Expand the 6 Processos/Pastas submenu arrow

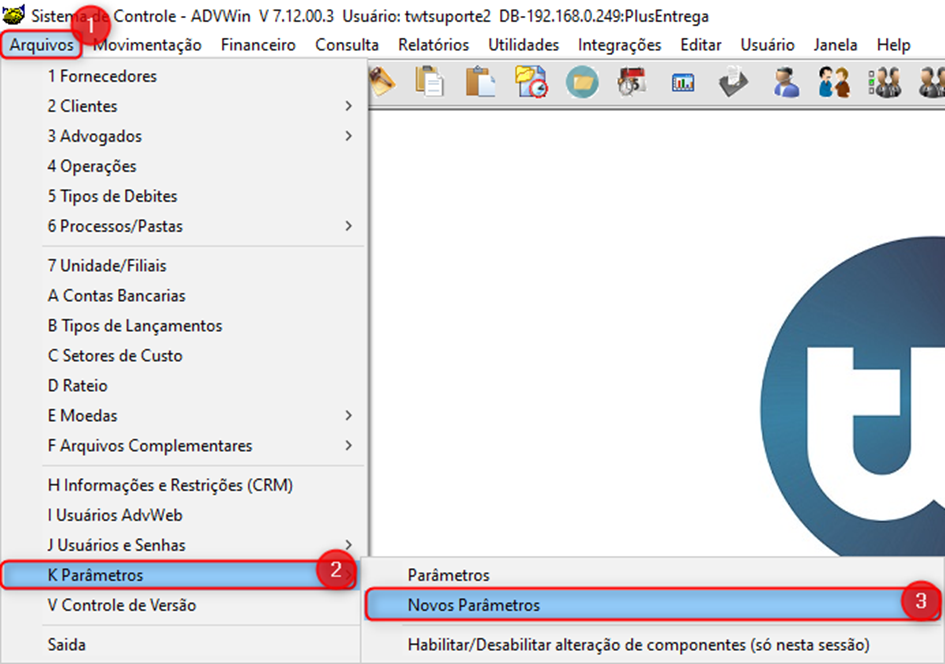tap(348, 226)
